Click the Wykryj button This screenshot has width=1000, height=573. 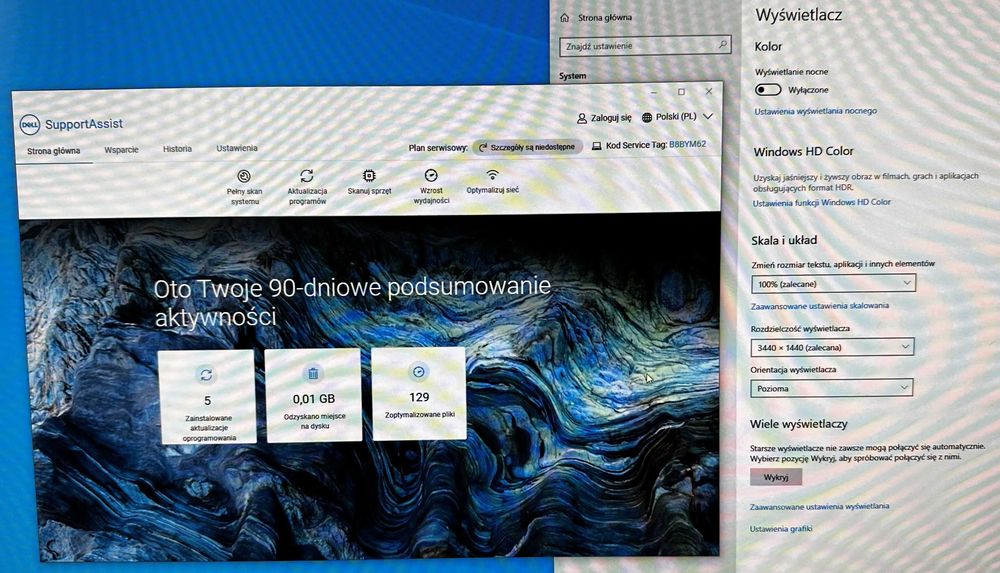pyautogui.click(x=776, y=477)
